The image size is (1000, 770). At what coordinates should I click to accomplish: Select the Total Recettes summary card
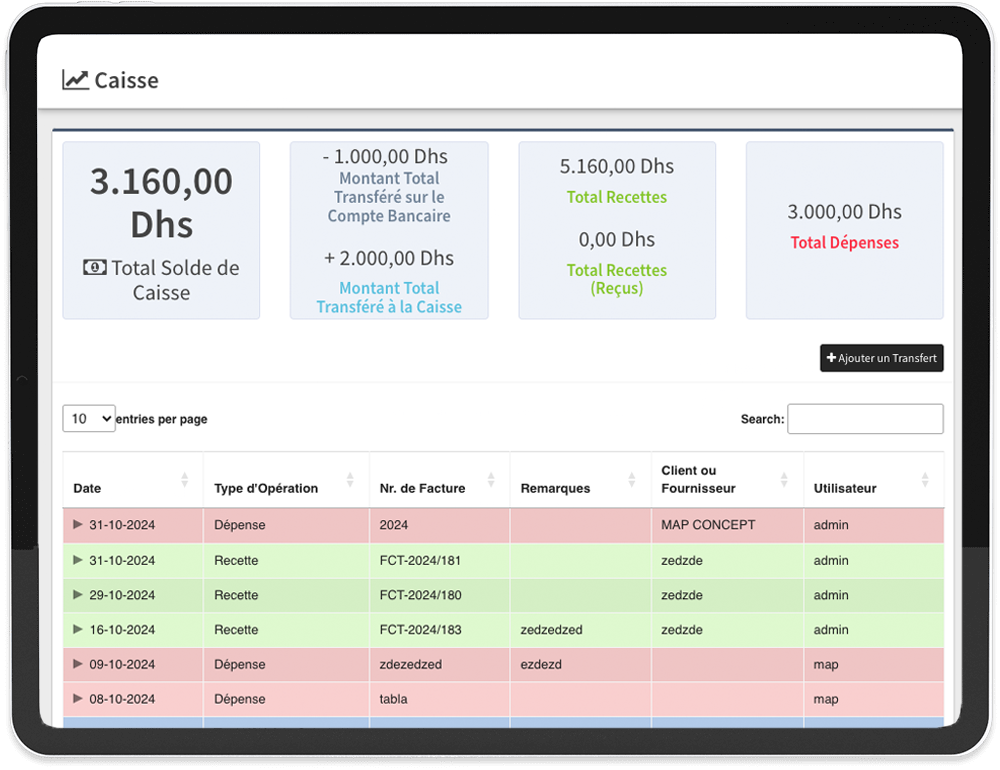pyautogui.click(x=616, y=230)
